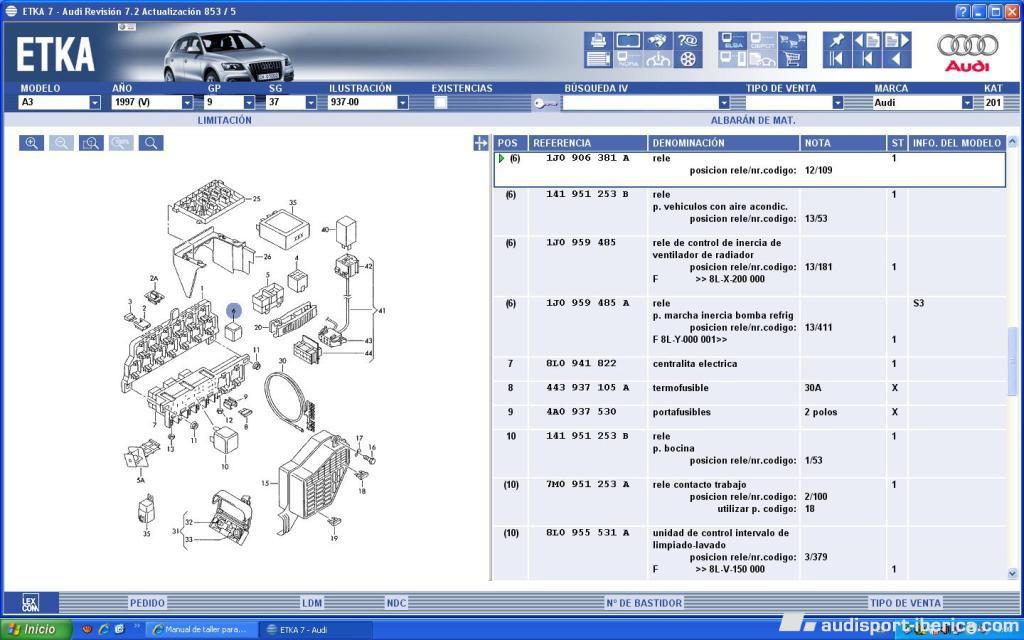Open the single shopping cart icon
This screenshot has width=1024, height=640.
(x=792, y=59)
